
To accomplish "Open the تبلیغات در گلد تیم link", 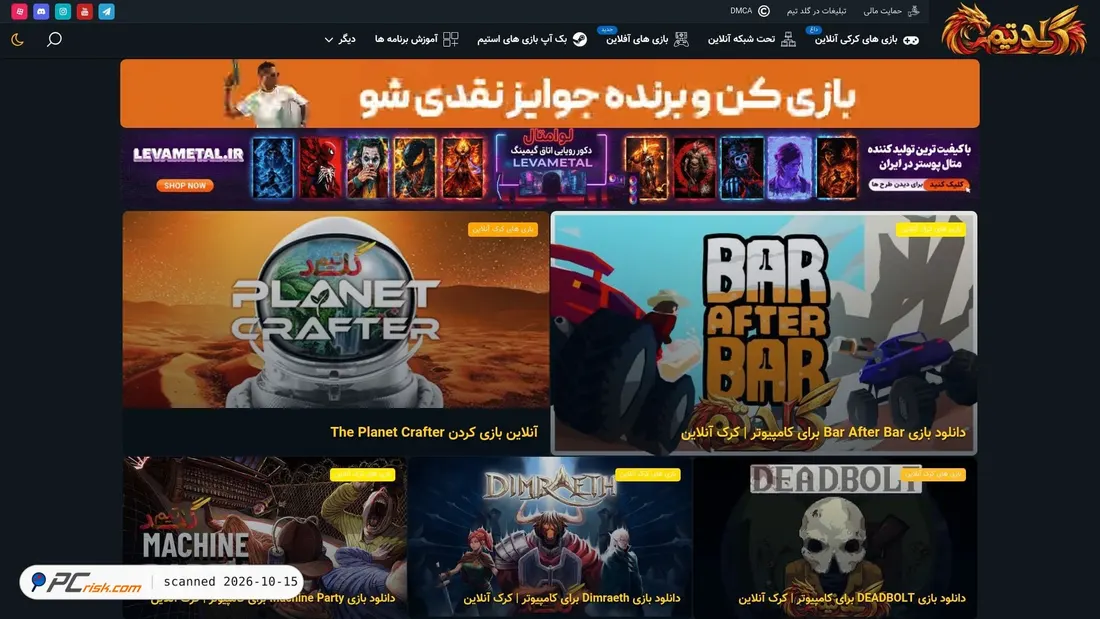I will [x=816, y=11].
